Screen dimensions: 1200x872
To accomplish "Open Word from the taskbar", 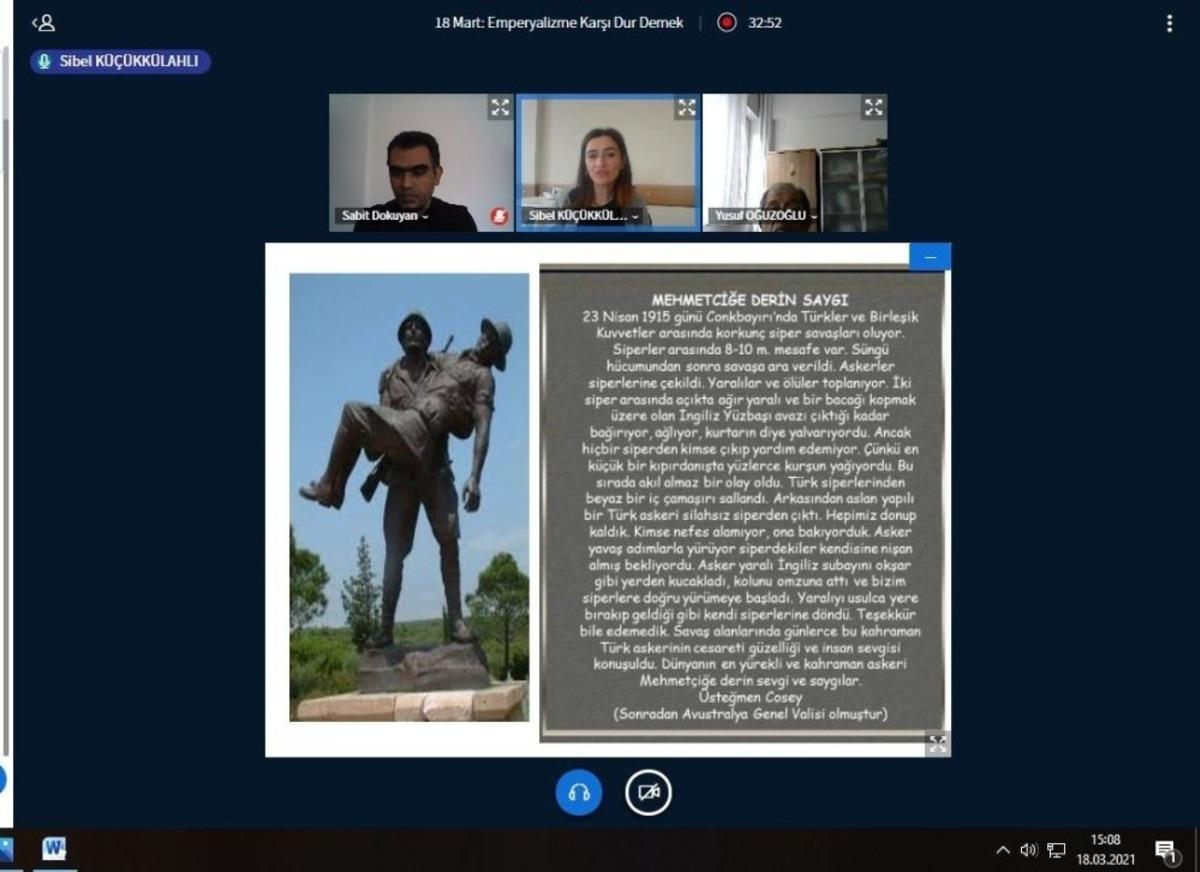I will pyautogui.click(x=54, y=850).
